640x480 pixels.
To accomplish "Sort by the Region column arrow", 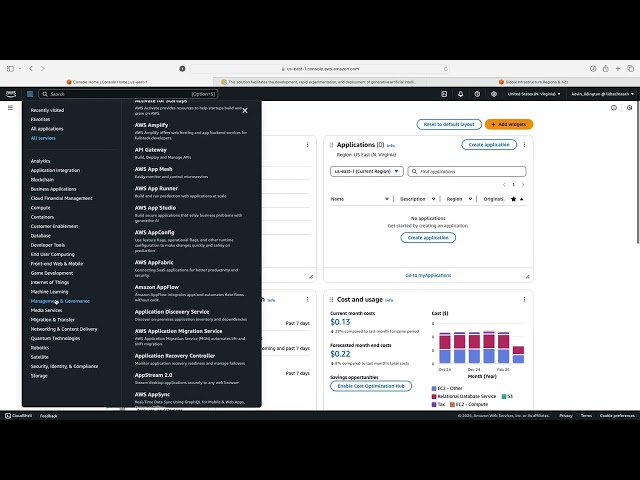I will click(470, 199).
